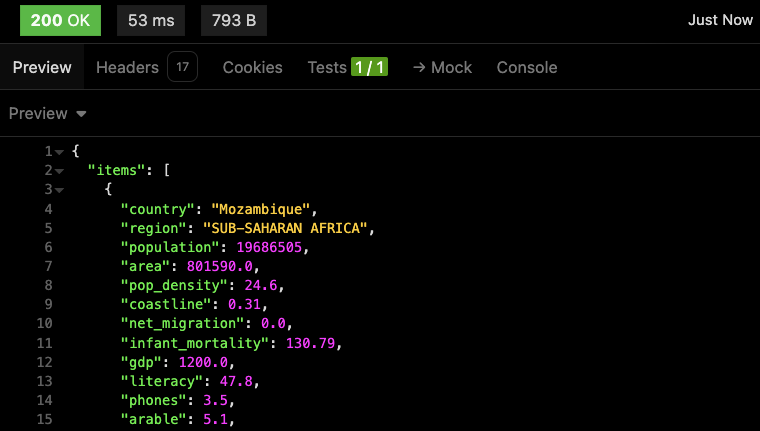The height and width of the screenshot is (431, 760).
Task: Select the "net_migration" key
Action: point(183,323)
